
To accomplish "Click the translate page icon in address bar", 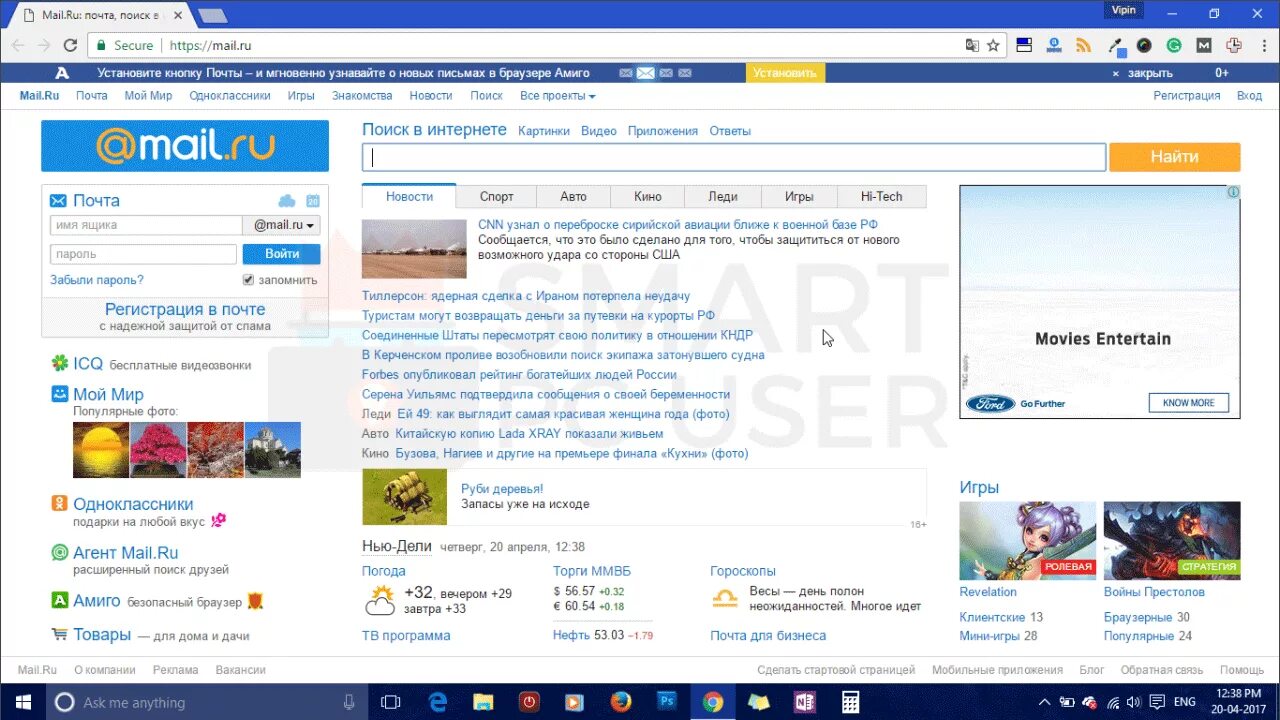I will point(972,45).
